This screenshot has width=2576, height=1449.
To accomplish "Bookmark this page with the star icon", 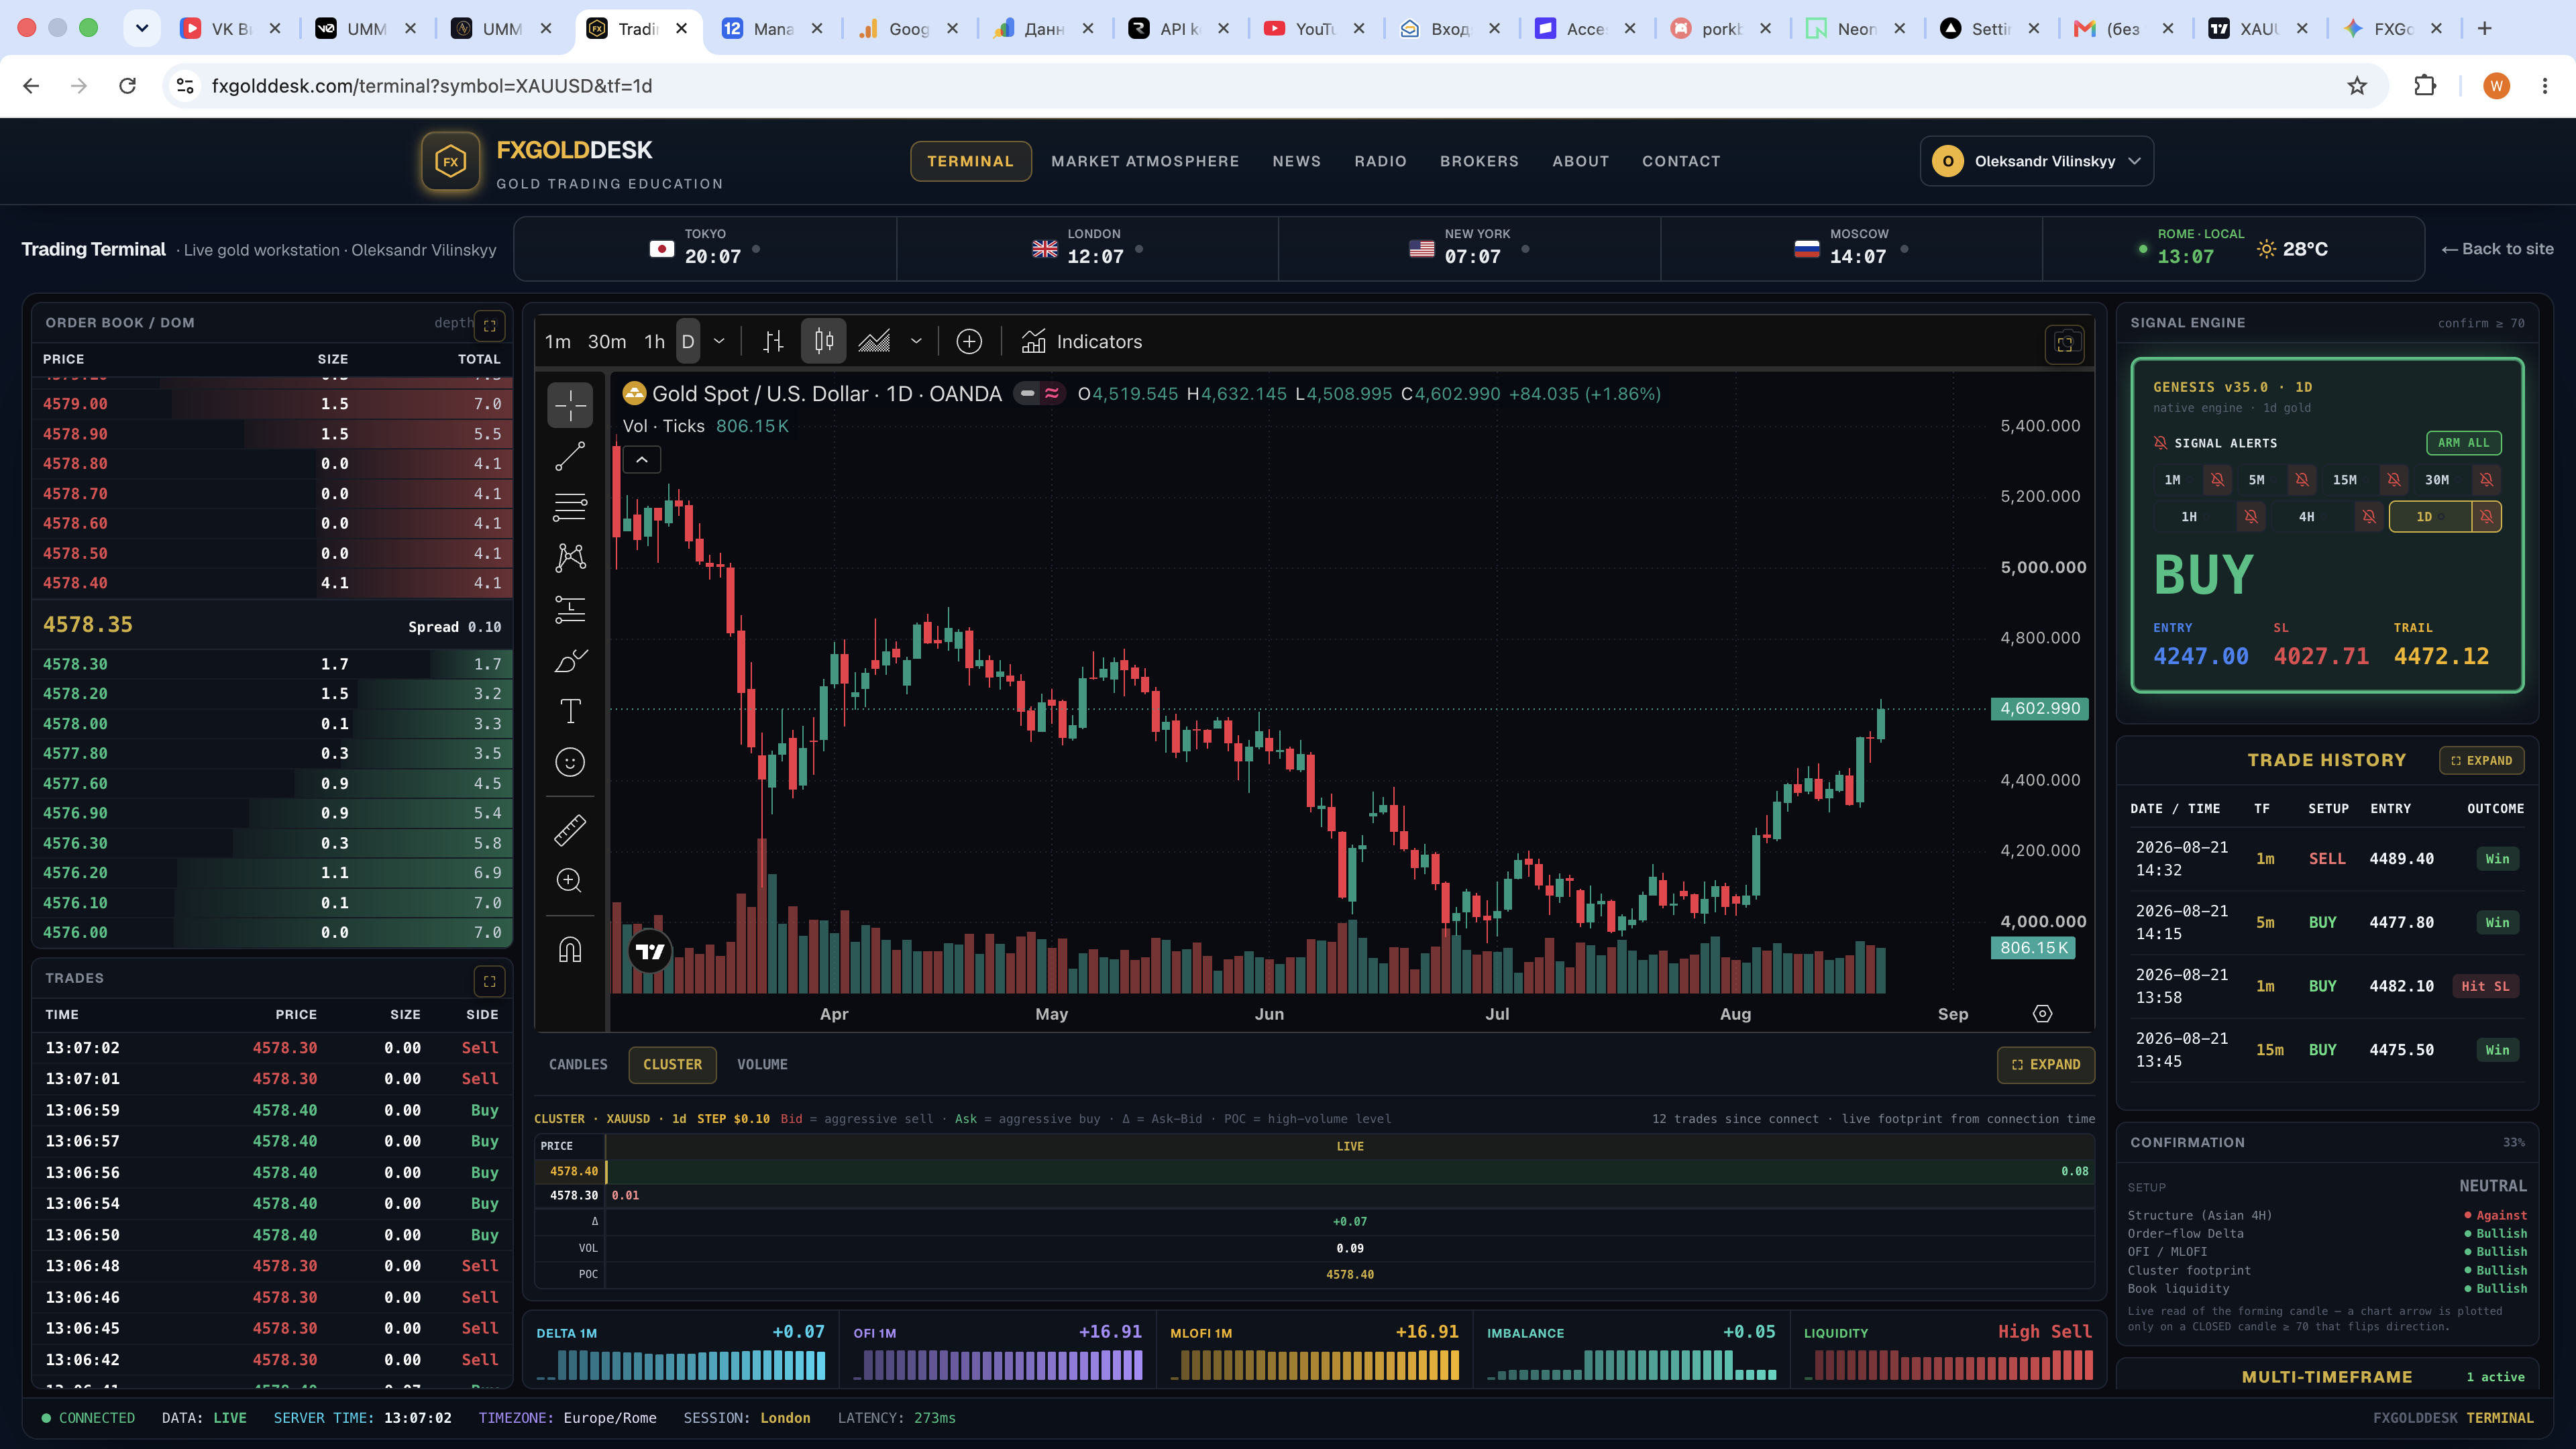I will [2357, 86].
